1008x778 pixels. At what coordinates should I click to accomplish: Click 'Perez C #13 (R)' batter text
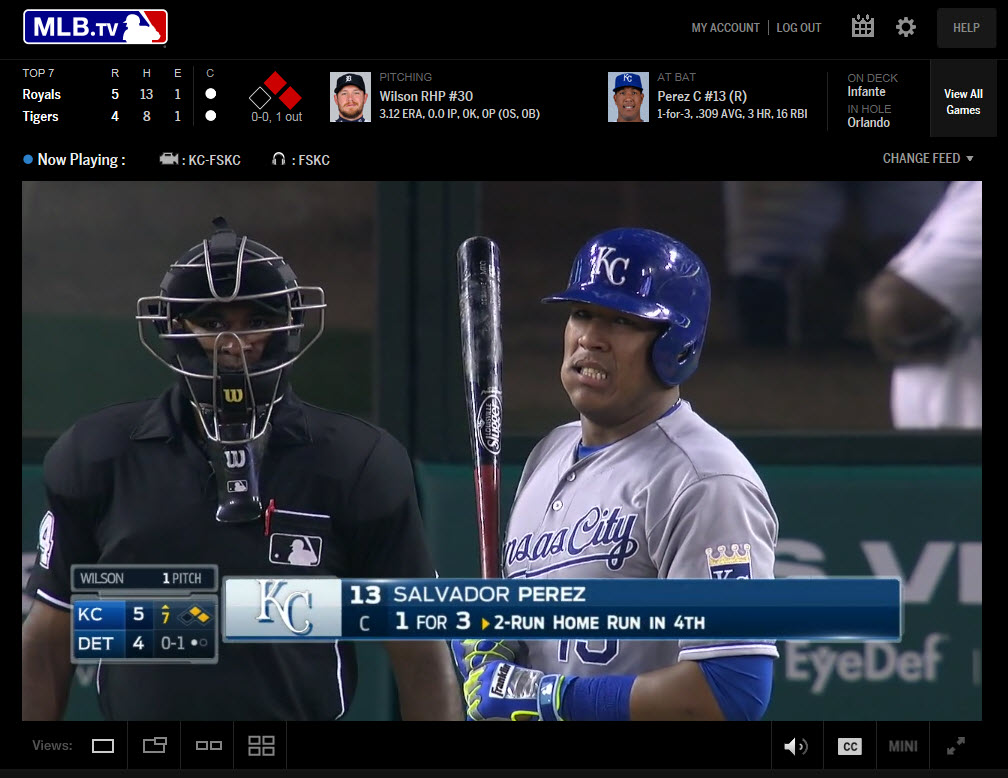pyautogui.click(x=702, y=96)
